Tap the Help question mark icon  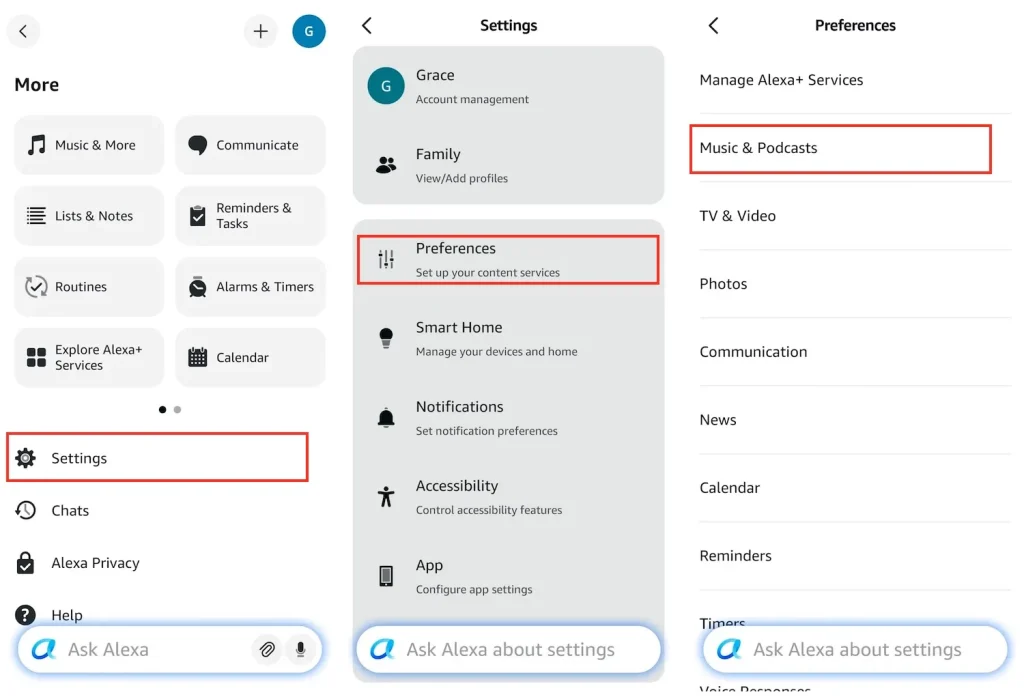point(25,615)
